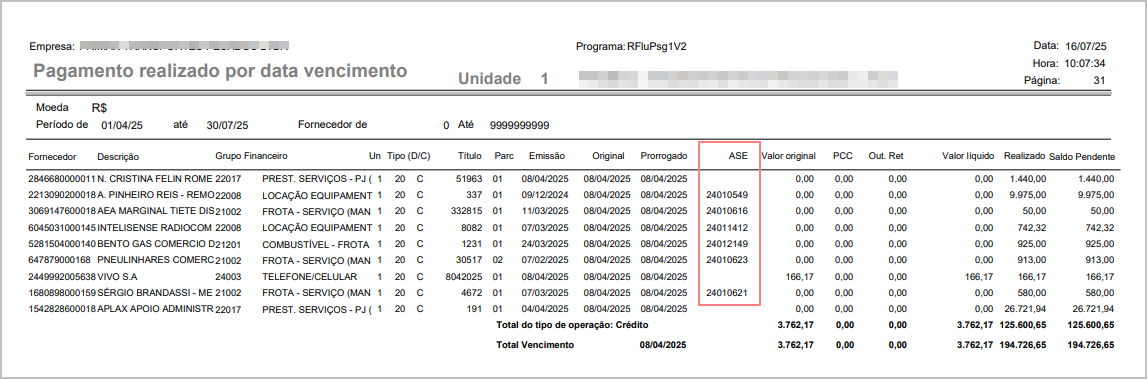The height and width of the screenshot is (379, 1147).
Task: Select the COMBUSTÍVEL - FROTA group entry
Action: [316, 244]
